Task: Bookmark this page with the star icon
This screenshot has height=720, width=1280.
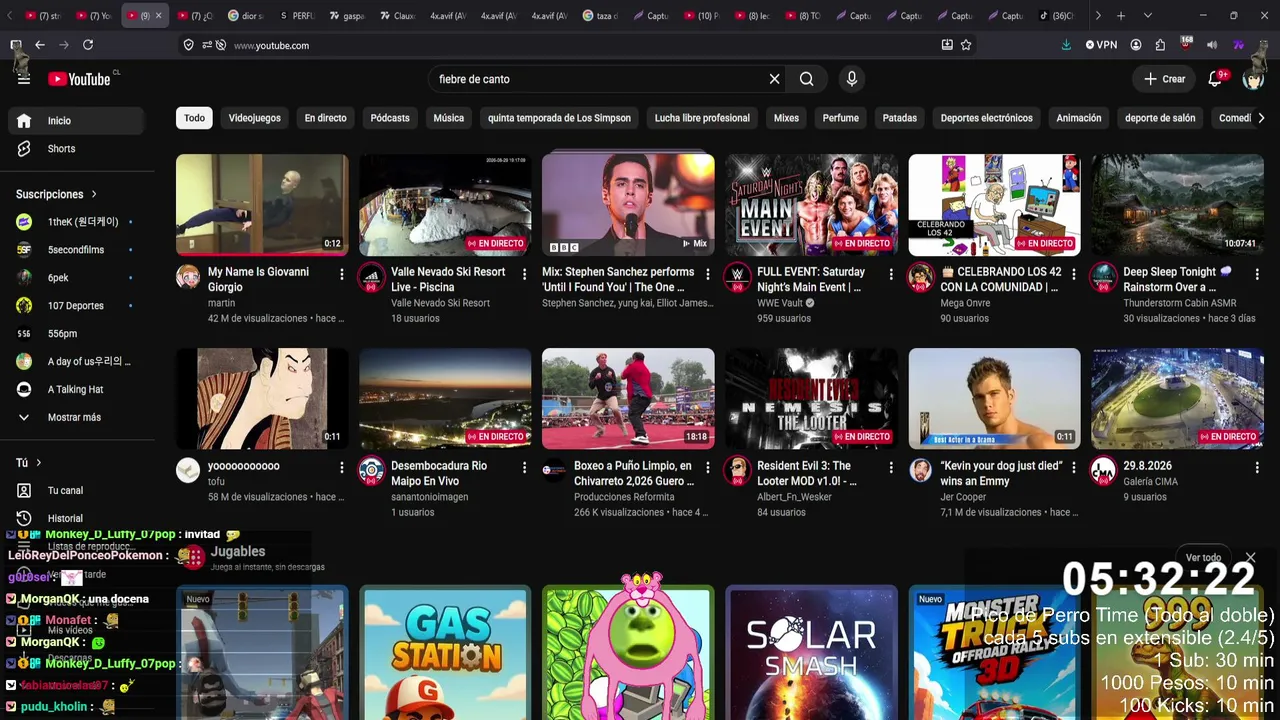Action: pos(966,45)
